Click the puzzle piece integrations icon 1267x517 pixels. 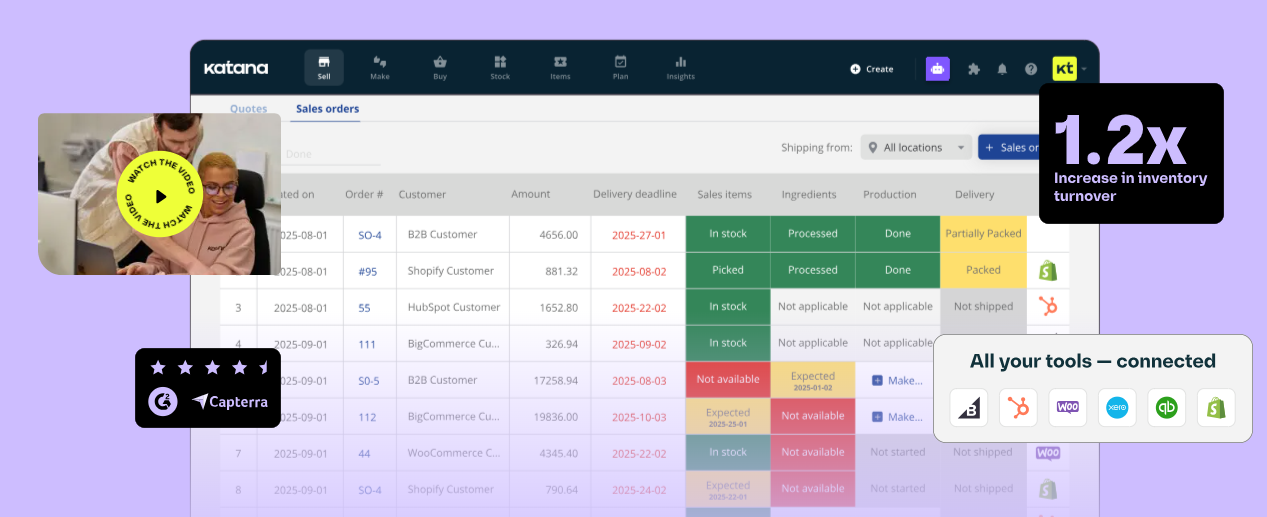pos(973,69)
